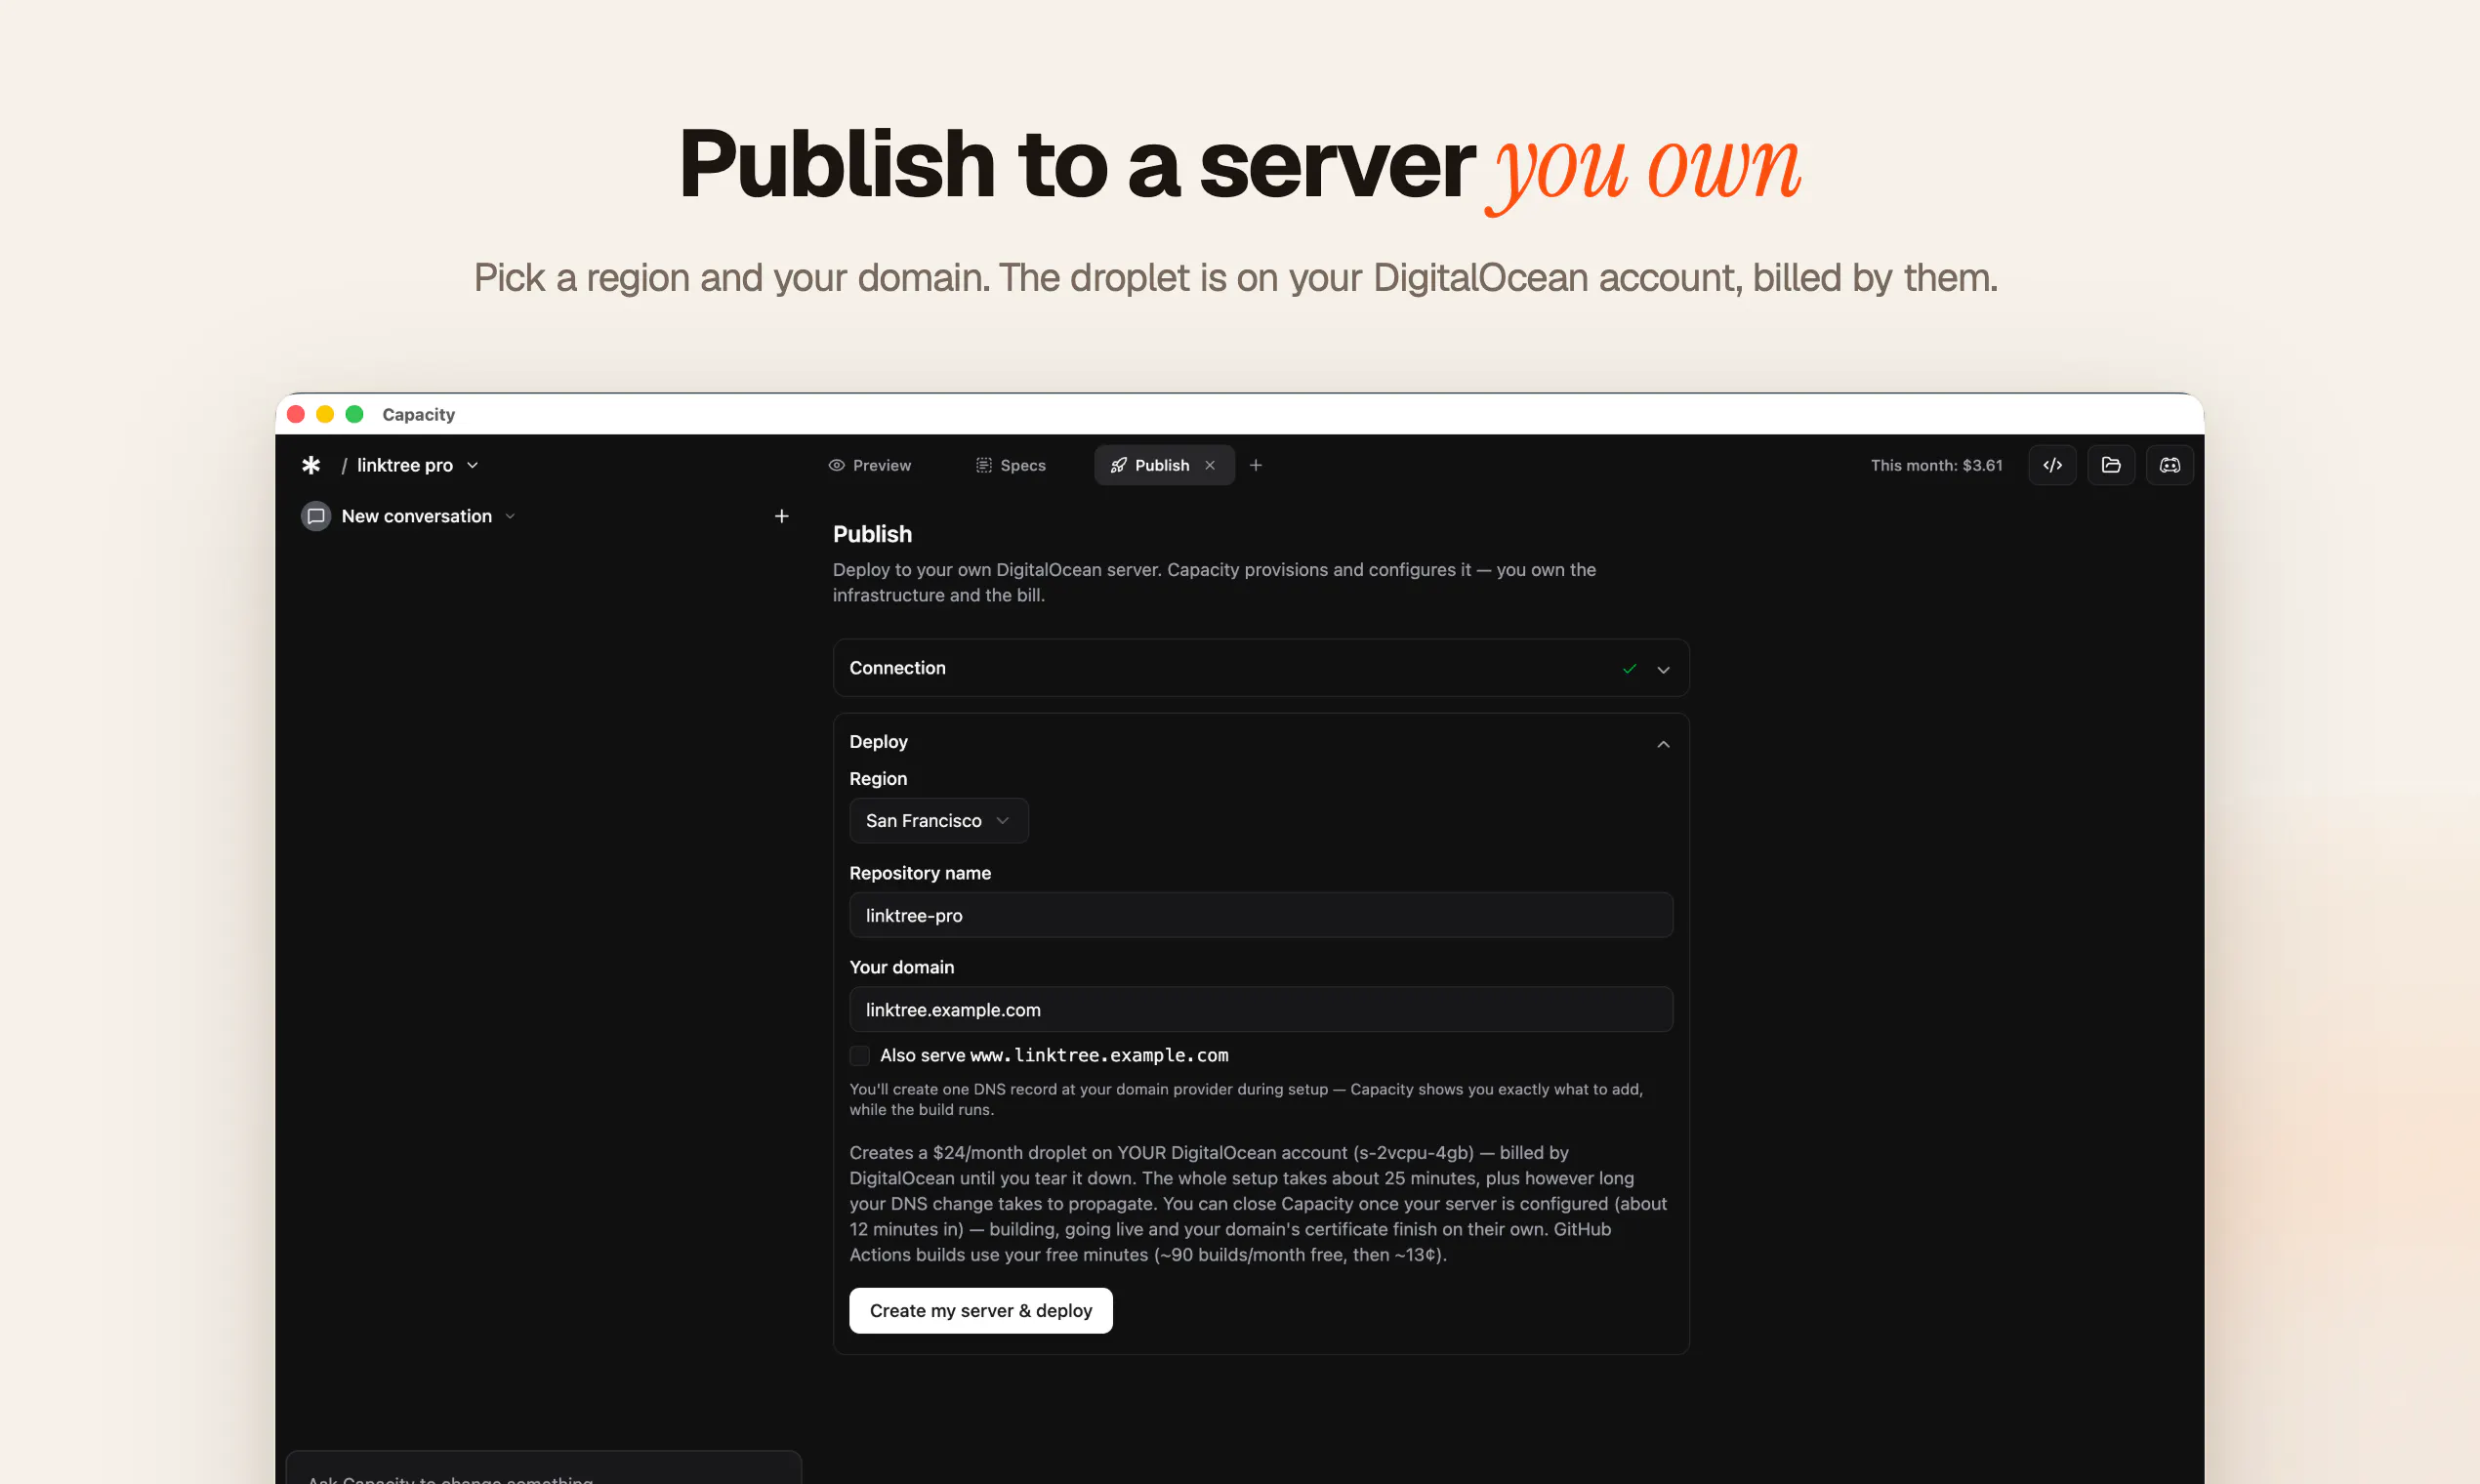Open the New conversation dropdown
Viewport: 2480px width, 1484px height.
(x=428, y=516)
